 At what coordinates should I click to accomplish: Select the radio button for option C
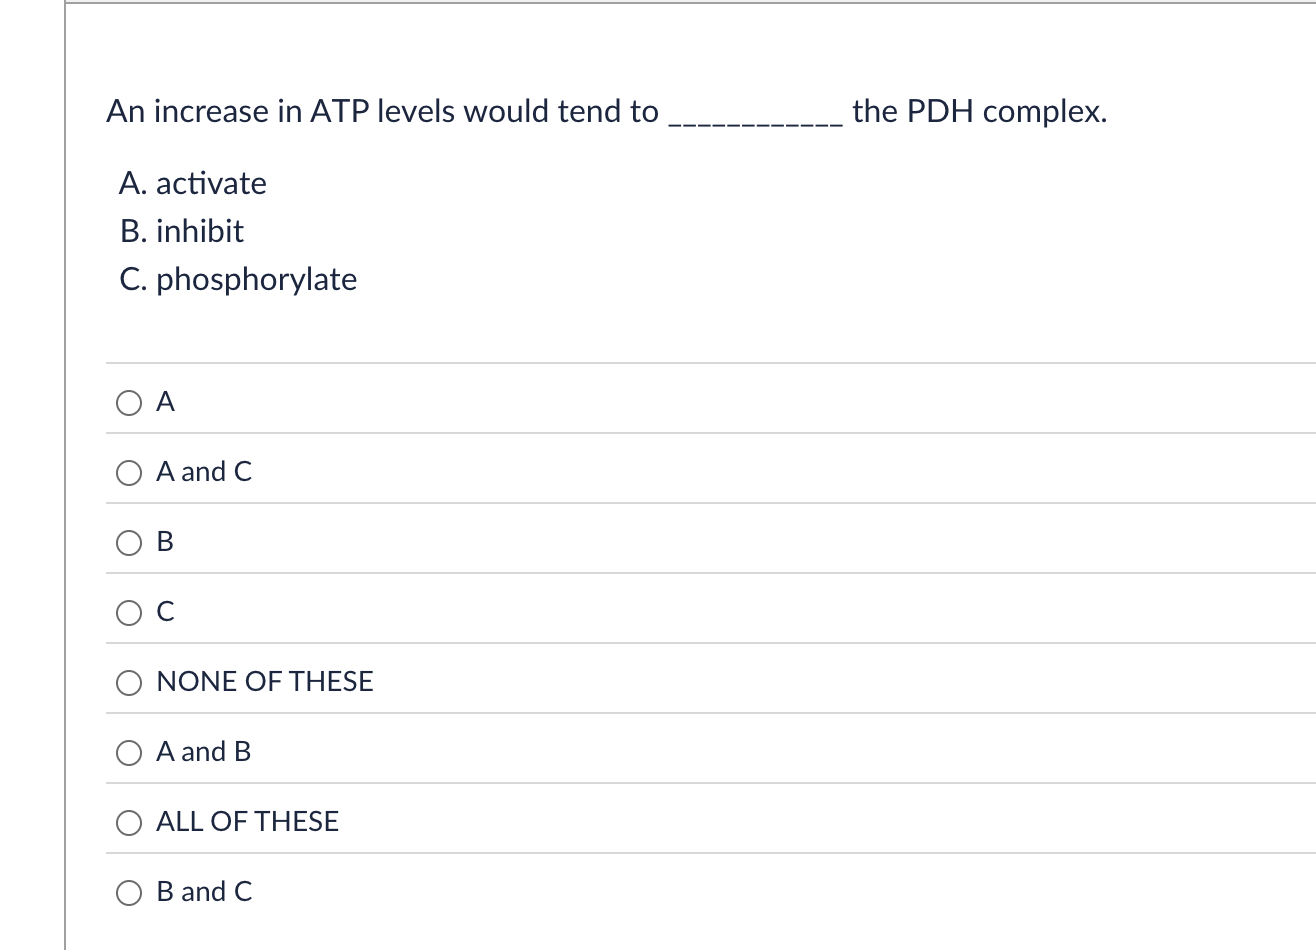coord(128,612)
